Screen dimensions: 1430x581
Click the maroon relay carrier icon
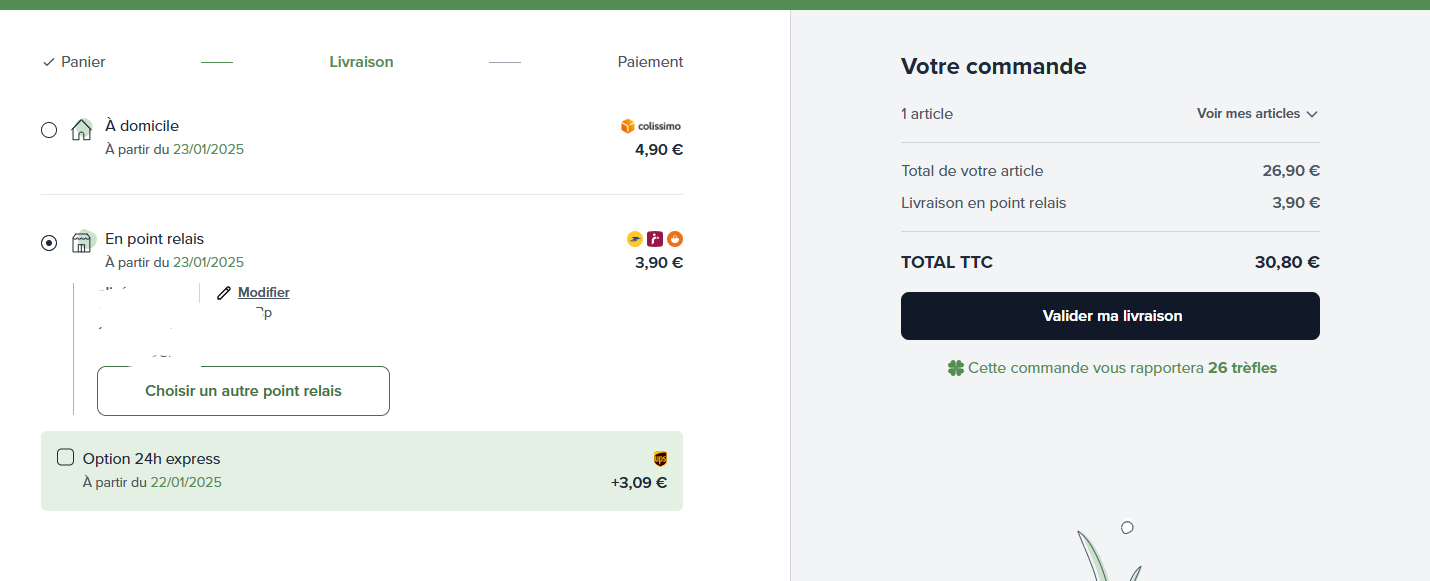coord(655,239)
